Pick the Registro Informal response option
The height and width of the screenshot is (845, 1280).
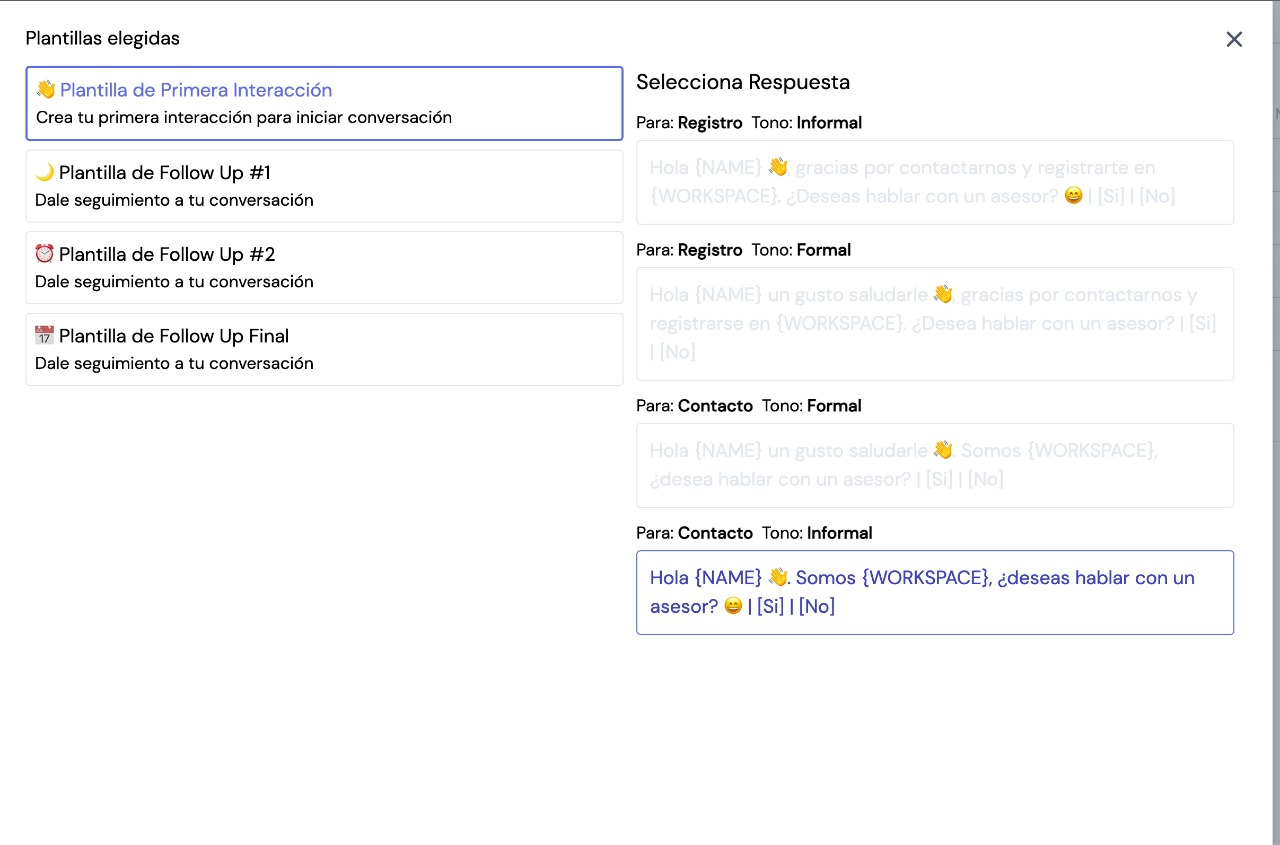[934, 182]
